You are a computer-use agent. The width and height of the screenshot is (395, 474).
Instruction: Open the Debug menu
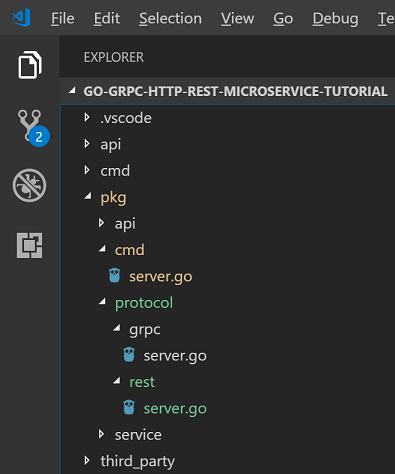coord(335,18)
